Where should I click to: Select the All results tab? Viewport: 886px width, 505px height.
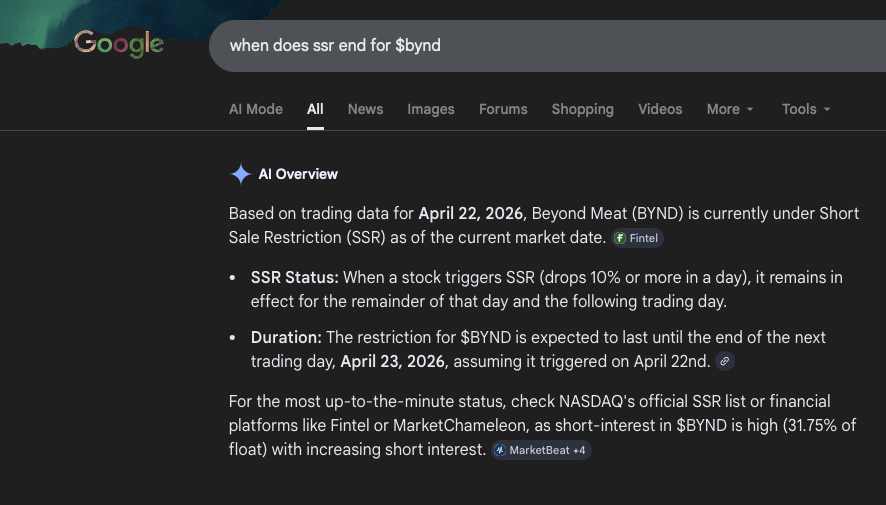(315, 109)
